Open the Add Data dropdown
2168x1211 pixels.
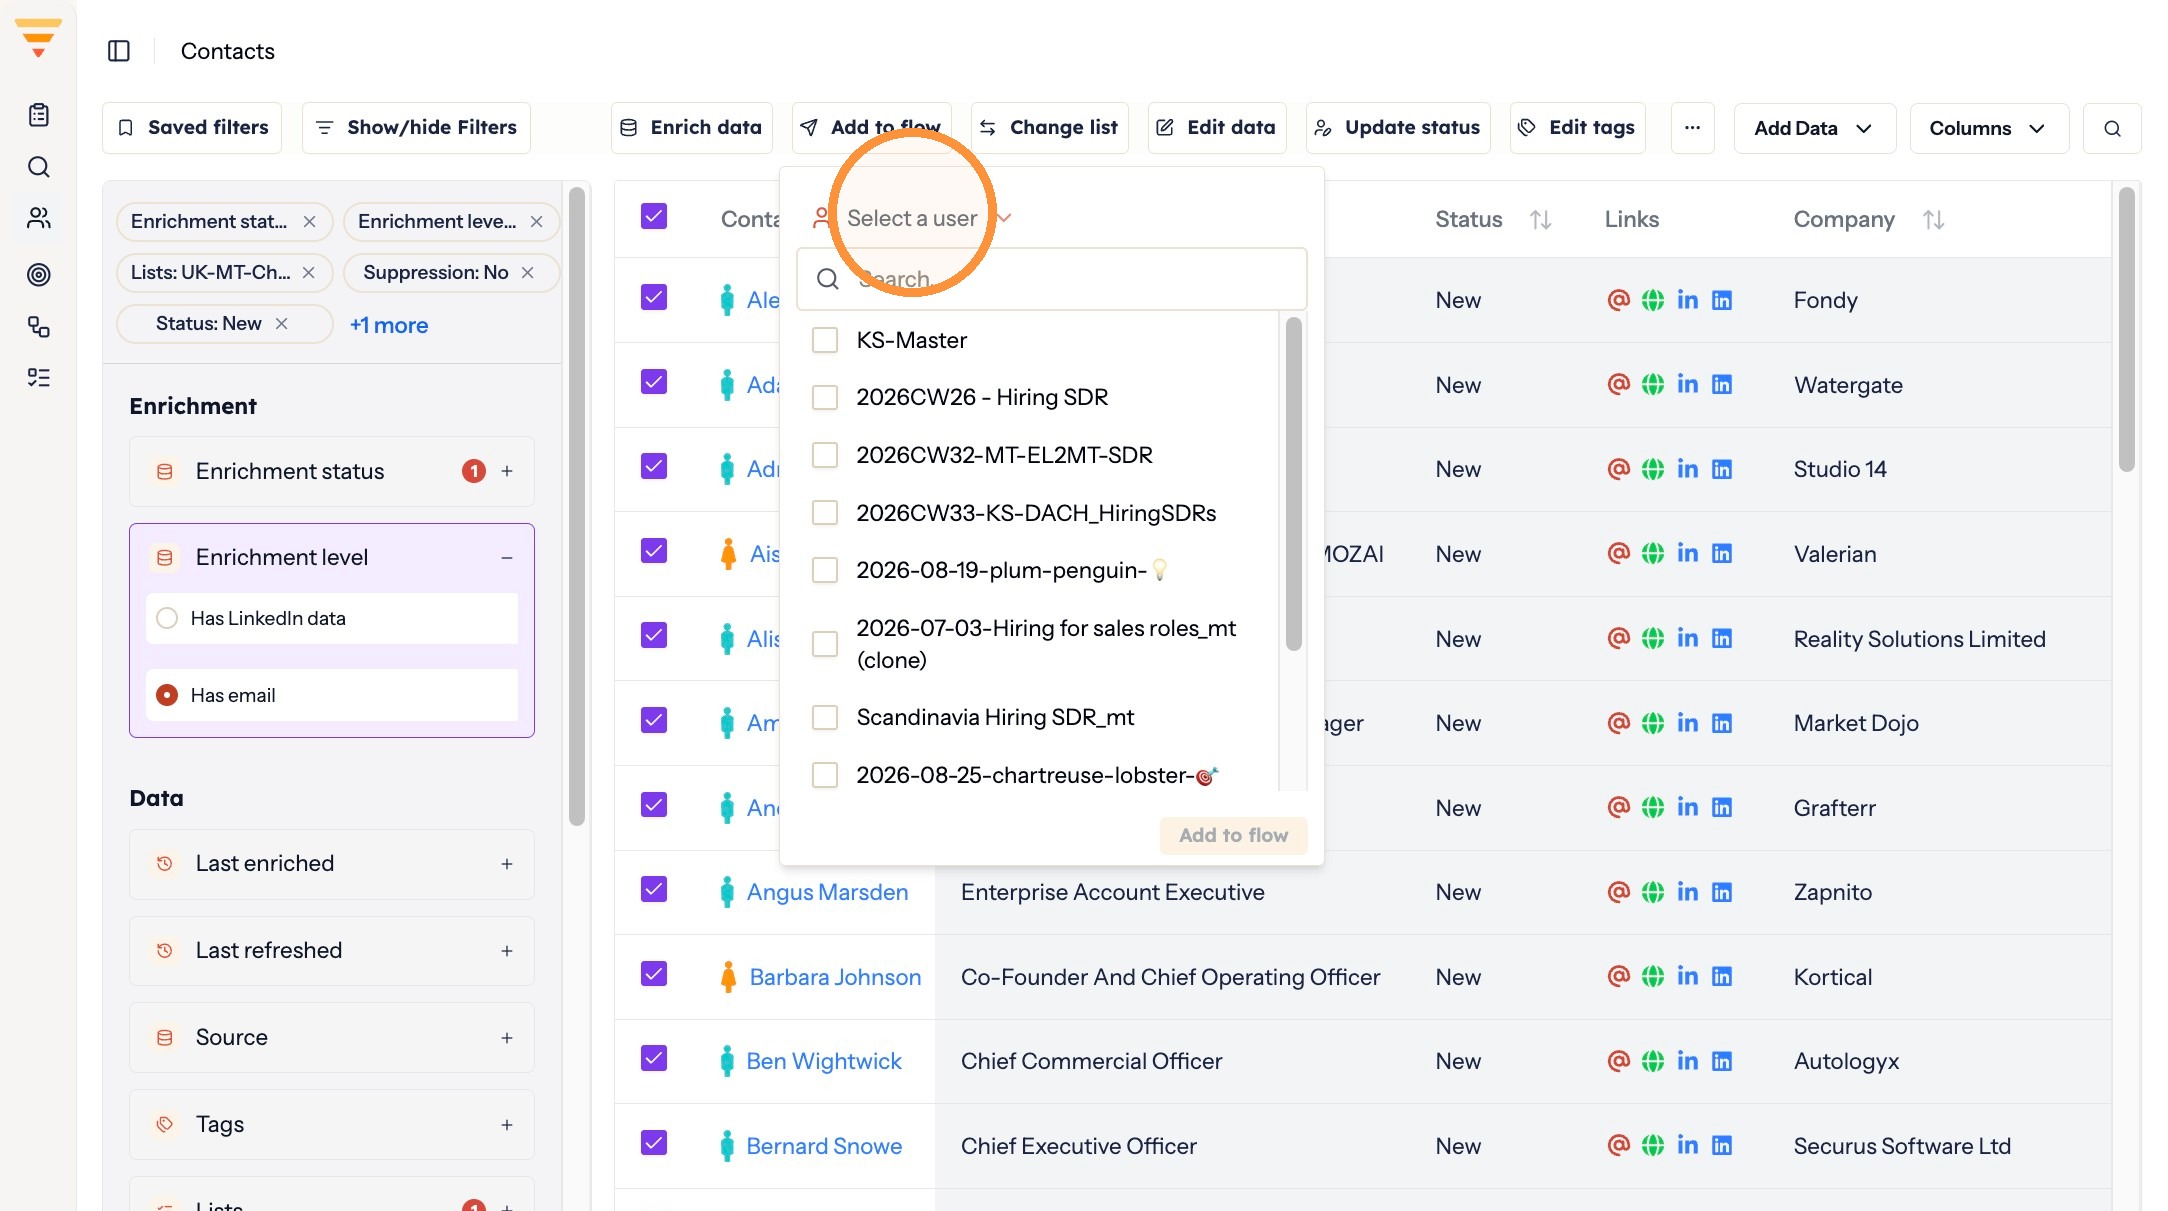pos(1814,128)
